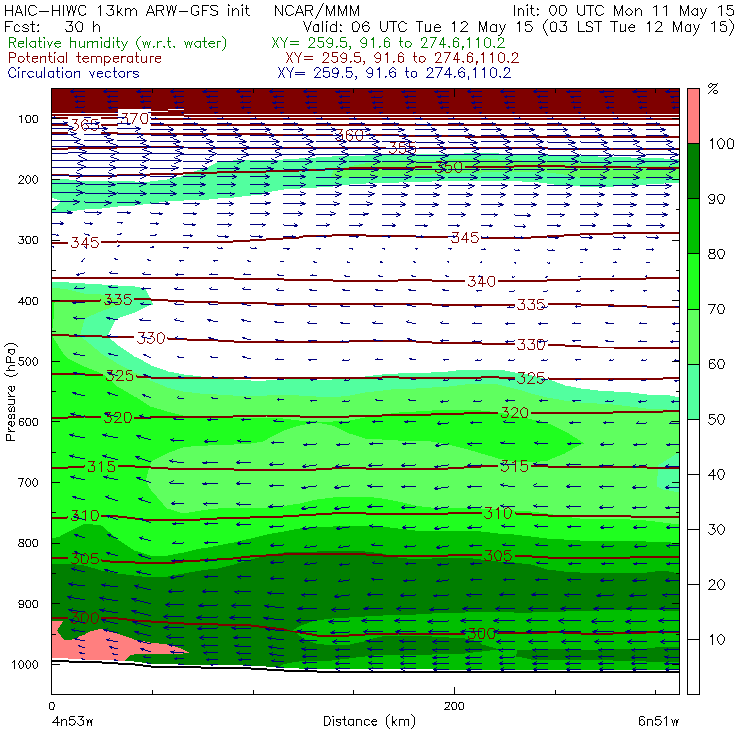The image size is (740, 740).
Task: Click the '6n51w' end coordinate label
Action: pyautogui.click(x=658, y=721)
